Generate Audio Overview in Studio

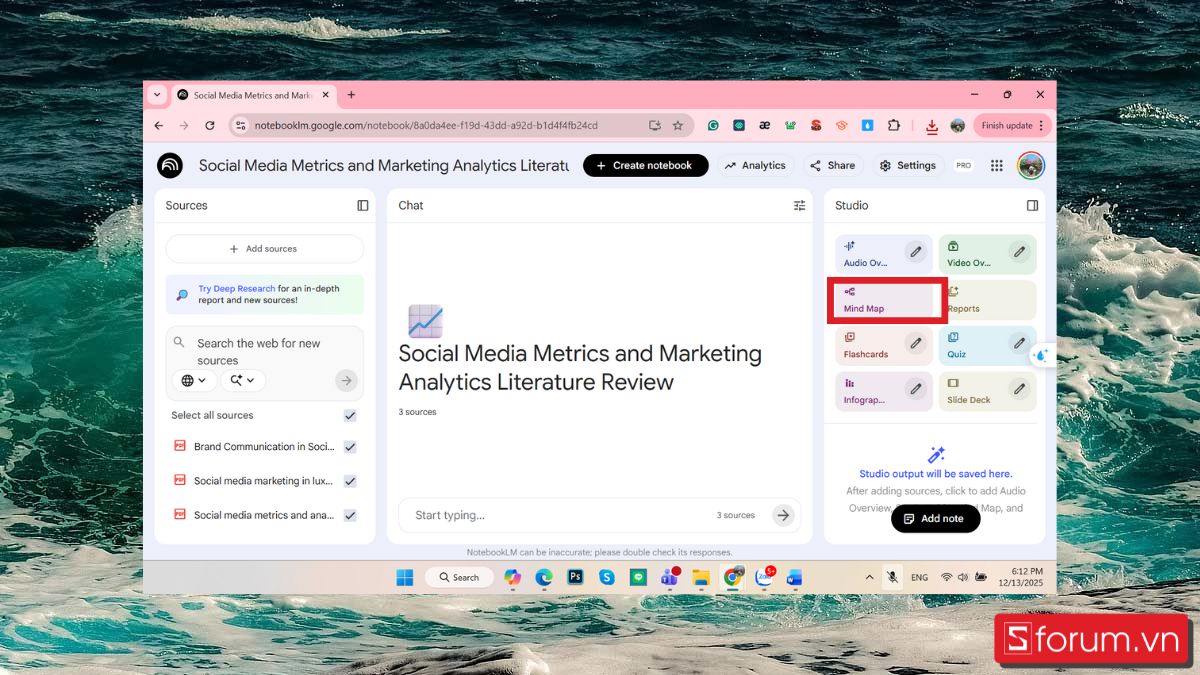[x=883, y=254]
